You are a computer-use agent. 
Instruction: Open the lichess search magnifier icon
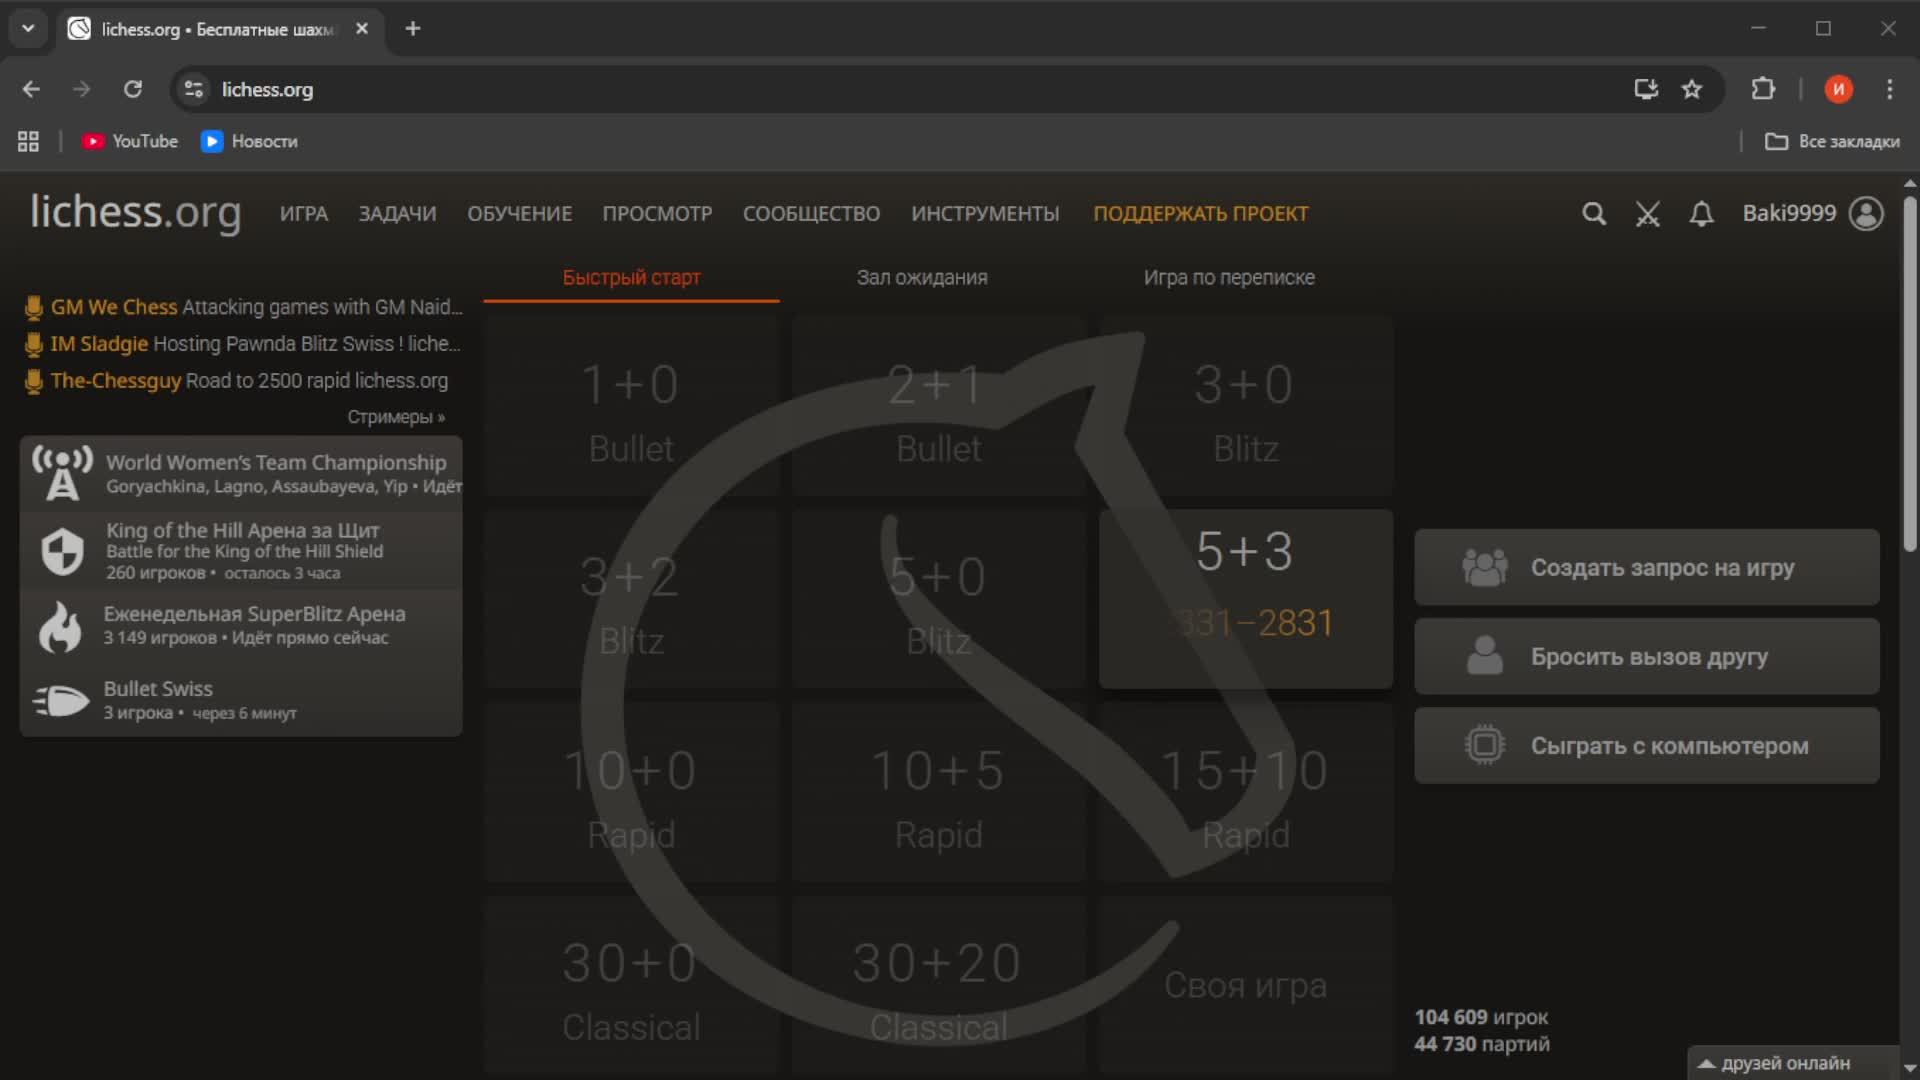1594,214
